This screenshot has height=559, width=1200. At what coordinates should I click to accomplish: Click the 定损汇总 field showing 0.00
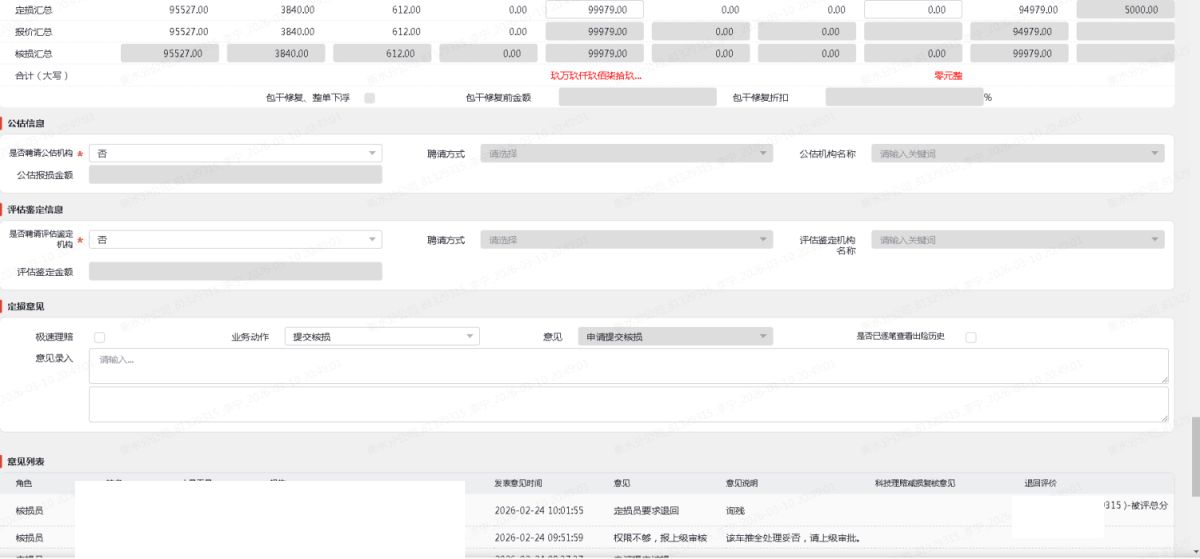coord(912,9)
